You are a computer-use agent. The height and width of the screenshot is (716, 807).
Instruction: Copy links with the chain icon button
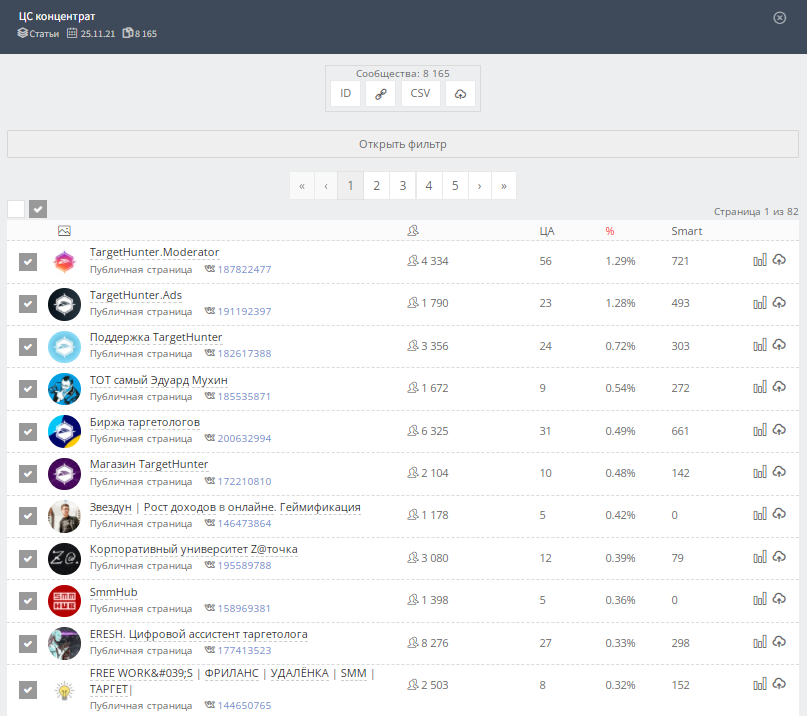[x=380, y=94]
